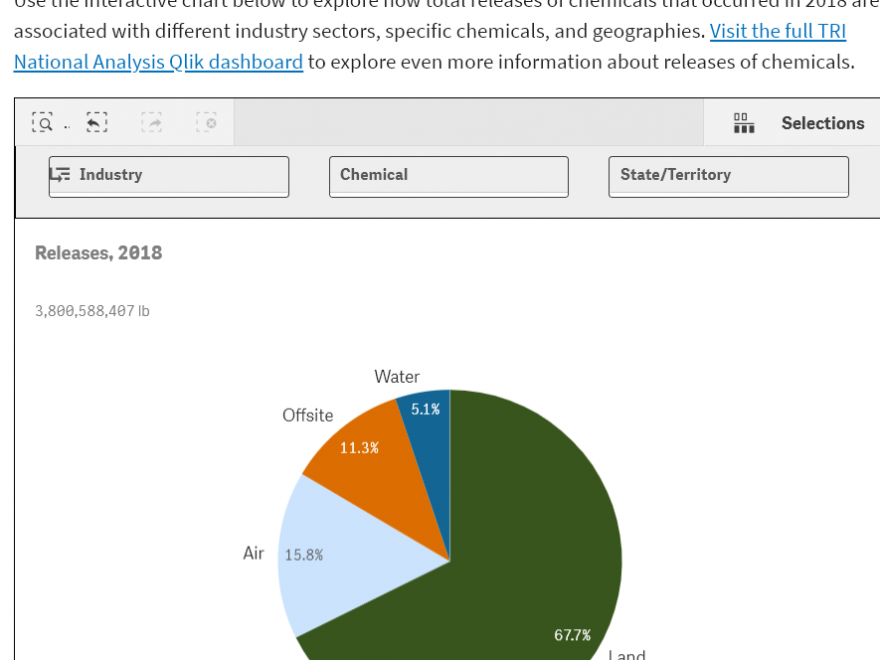Click the Industry drill-down icon

(x=59, y=175)
